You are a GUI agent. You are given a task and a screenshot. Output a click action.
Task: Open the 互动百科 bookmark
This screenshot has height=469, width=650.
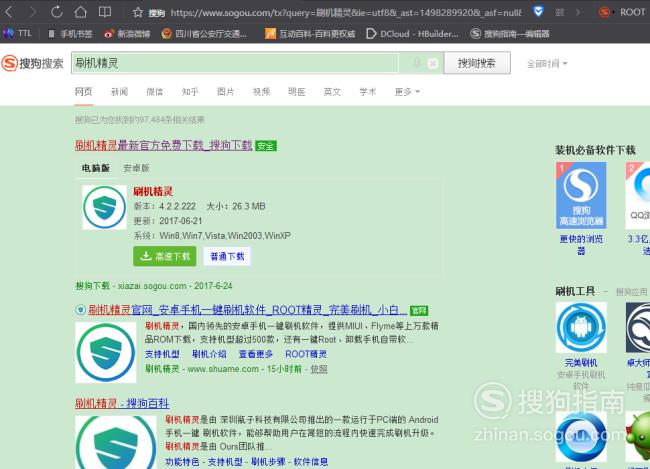[310, 34]
